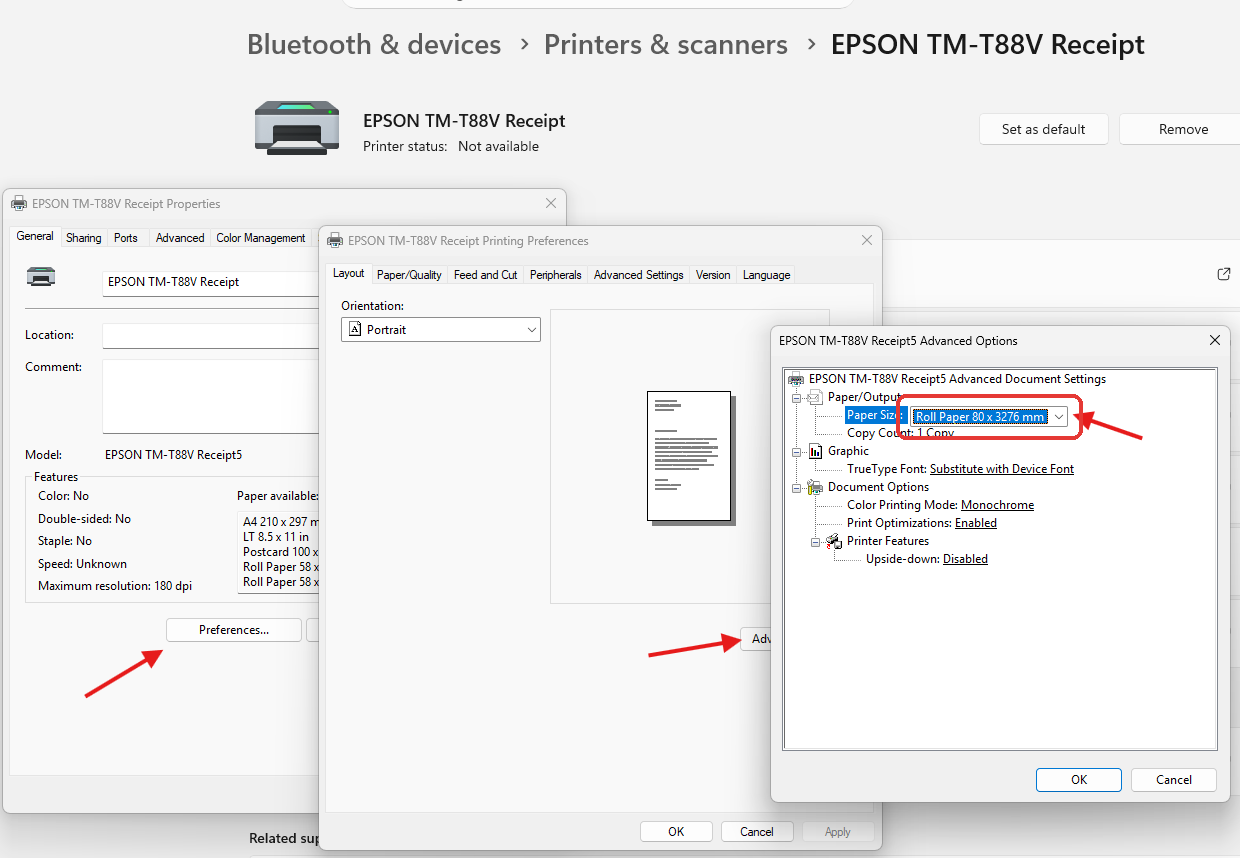Click Bluetooth & devices breadcrumb

click(374, 44)
